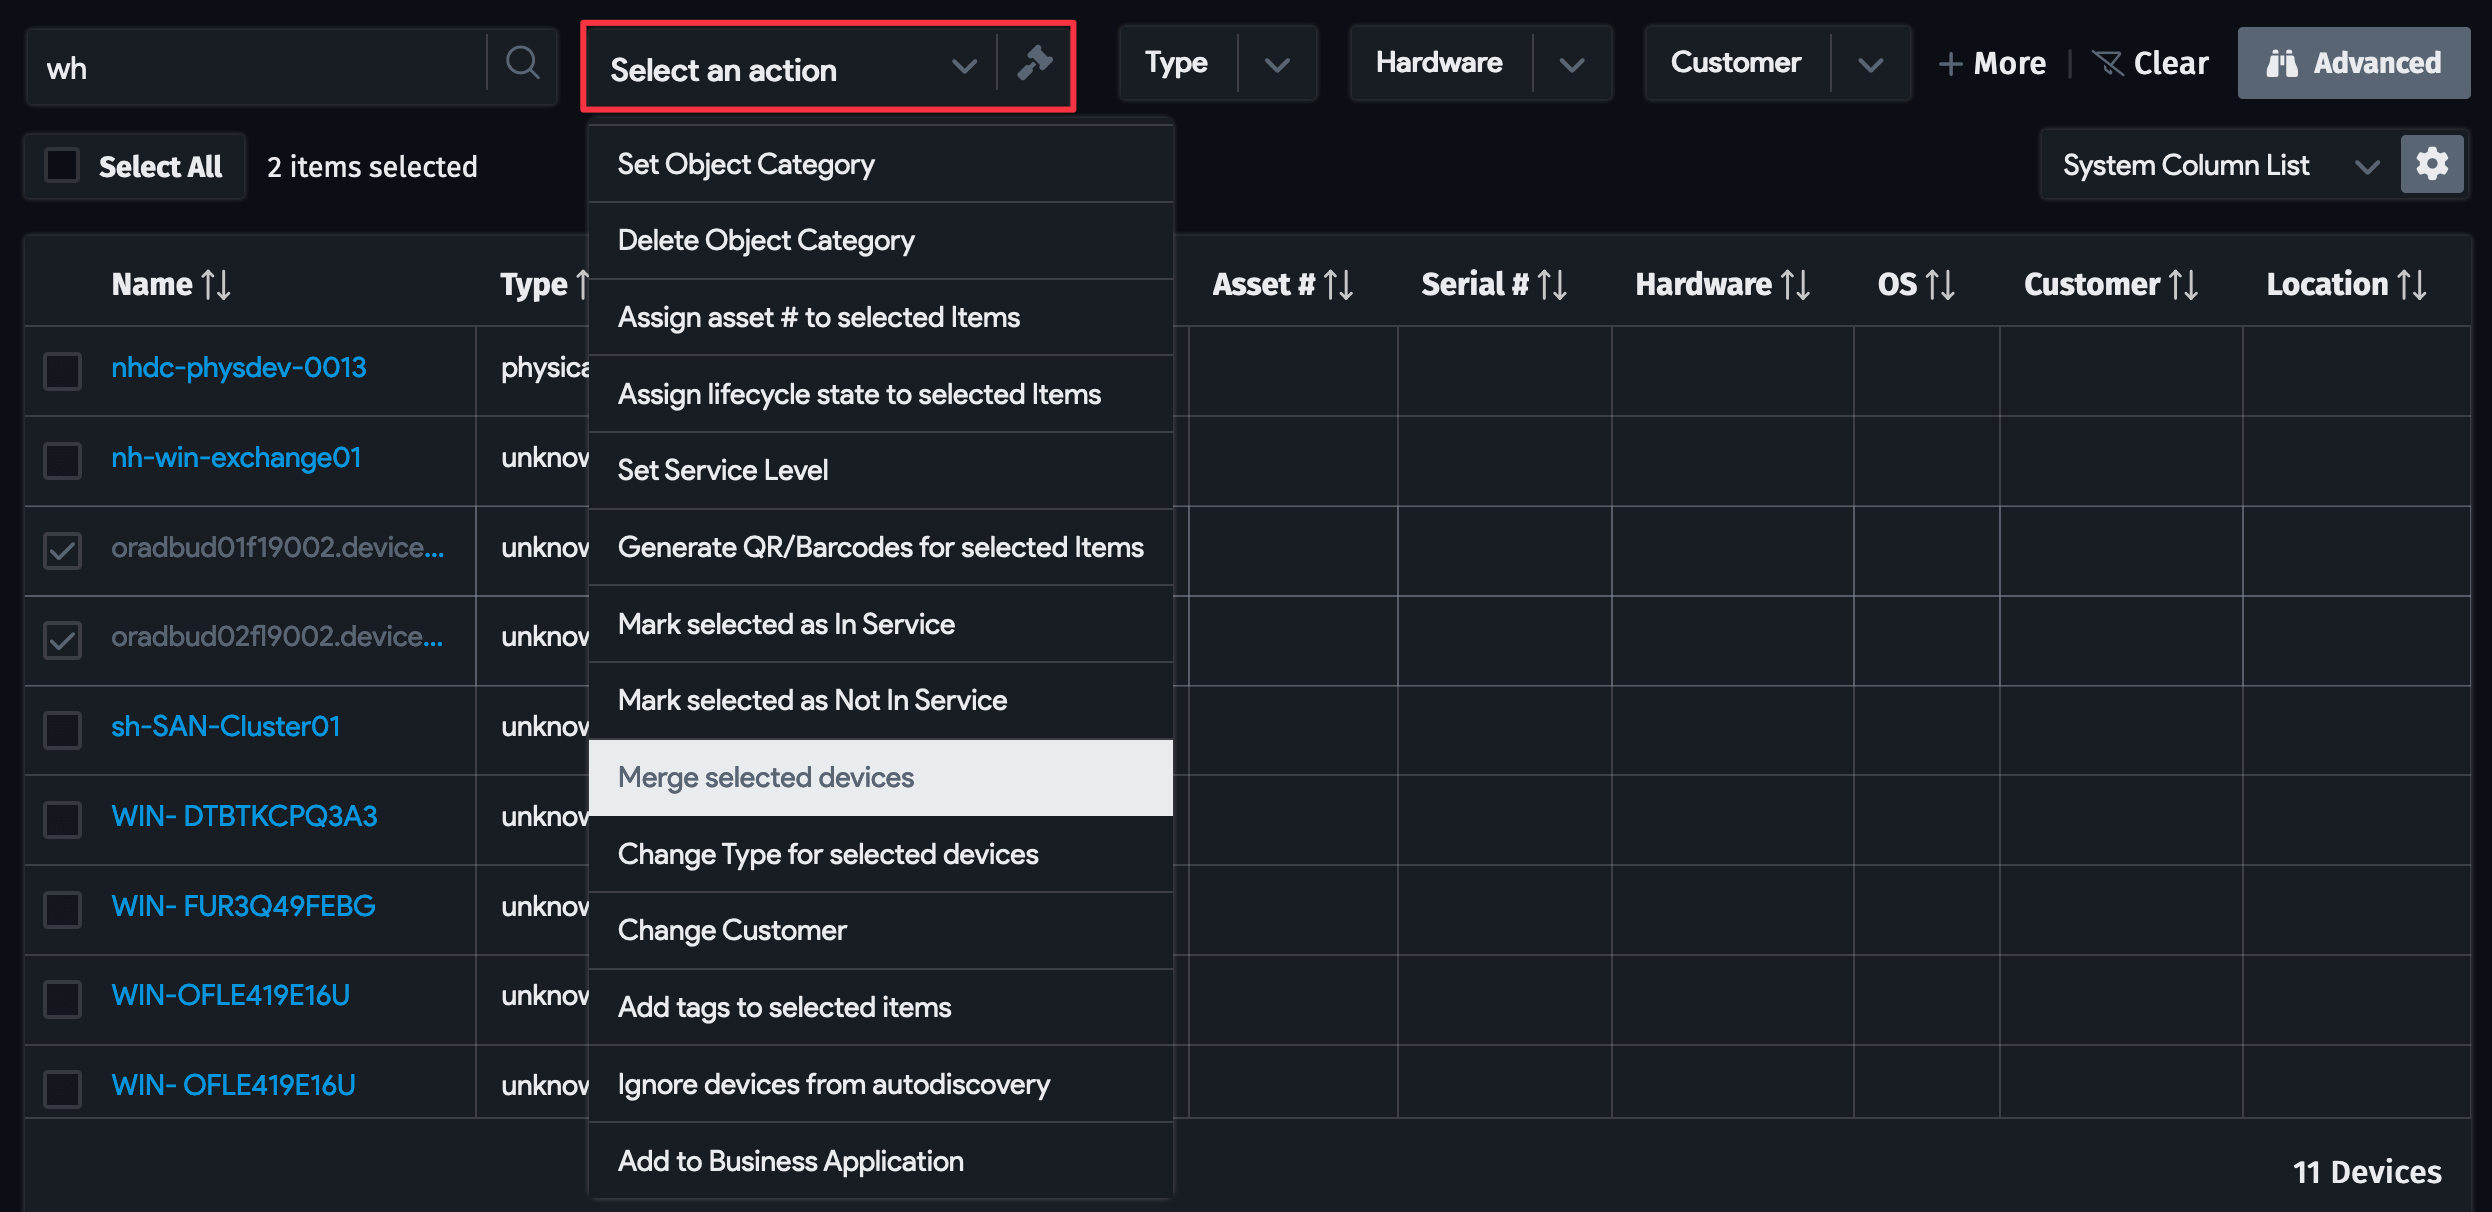The width and height of the screenshot is (2492, 1212).
Task: Uncheck the oradbud02f19002 device row
Action: 62,640
